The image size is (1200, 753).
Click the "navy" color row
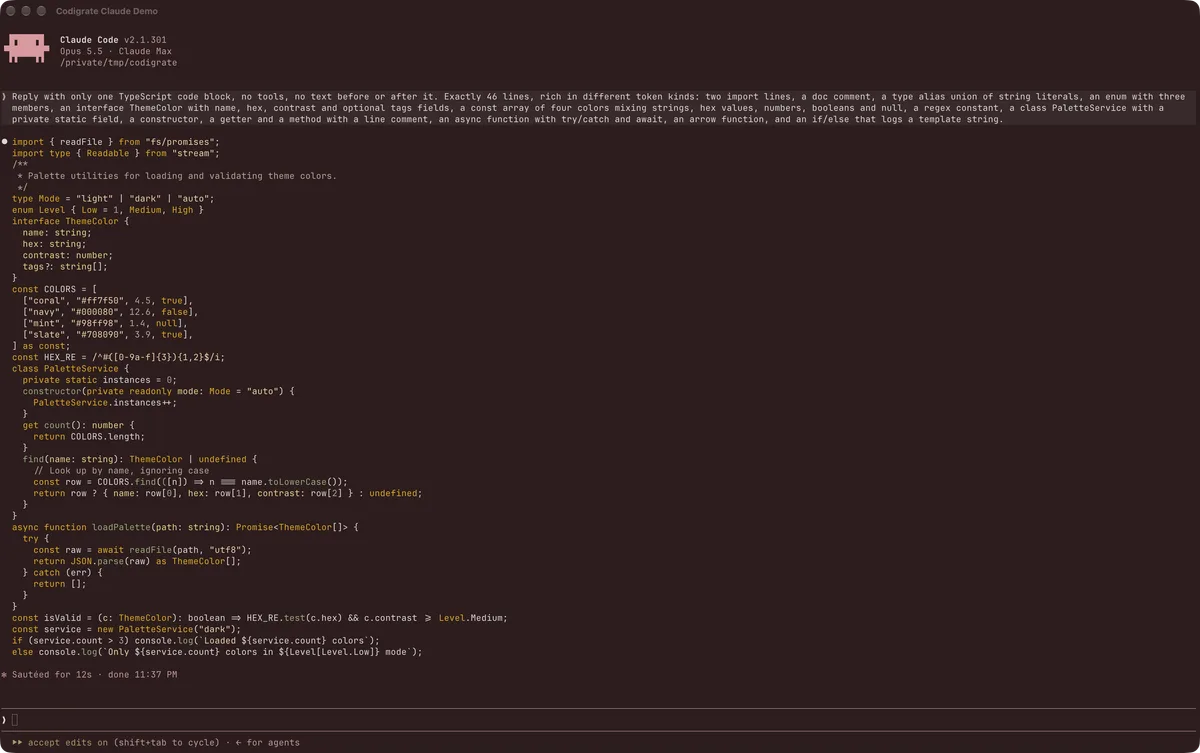point(111,312)
